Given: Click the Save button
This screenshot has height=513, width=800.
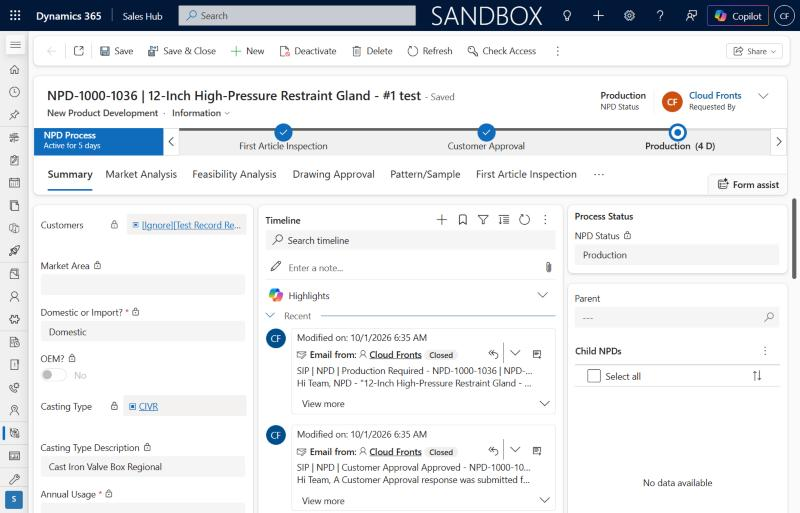Looking at the screenshot, I should pos(116,51).
